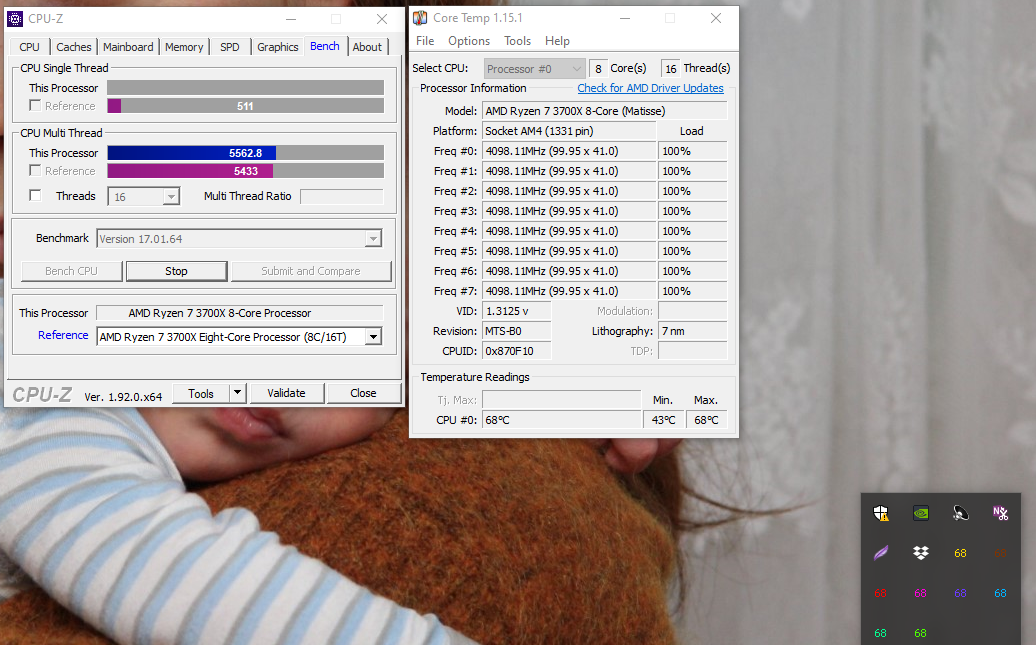Screen dimensions: 1036x645
Task: Open the purple feather tray icon
Action: click(881, 552)
